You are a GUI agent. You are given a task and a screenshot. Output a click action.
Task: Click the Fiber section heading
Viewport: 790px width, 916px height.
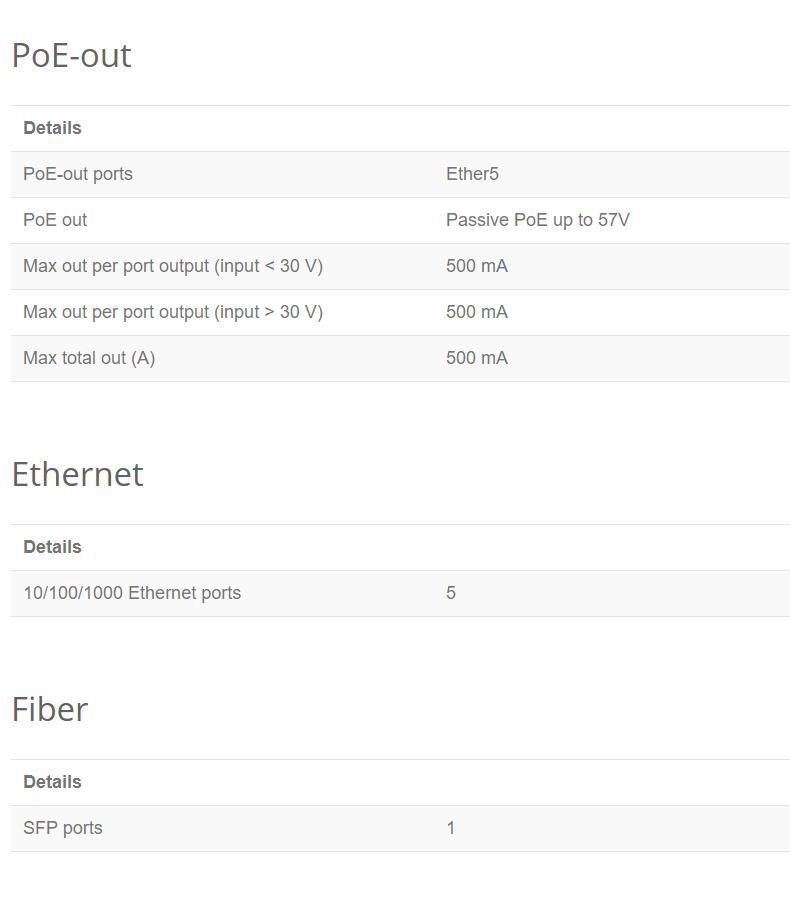(50, 710)
